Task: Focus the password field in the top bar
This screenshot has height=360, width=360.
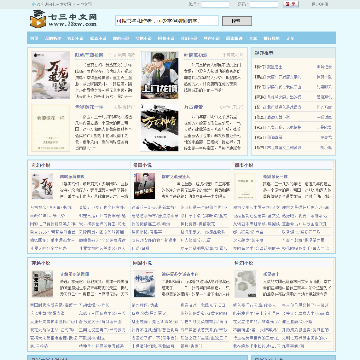Action: (264, 4)
